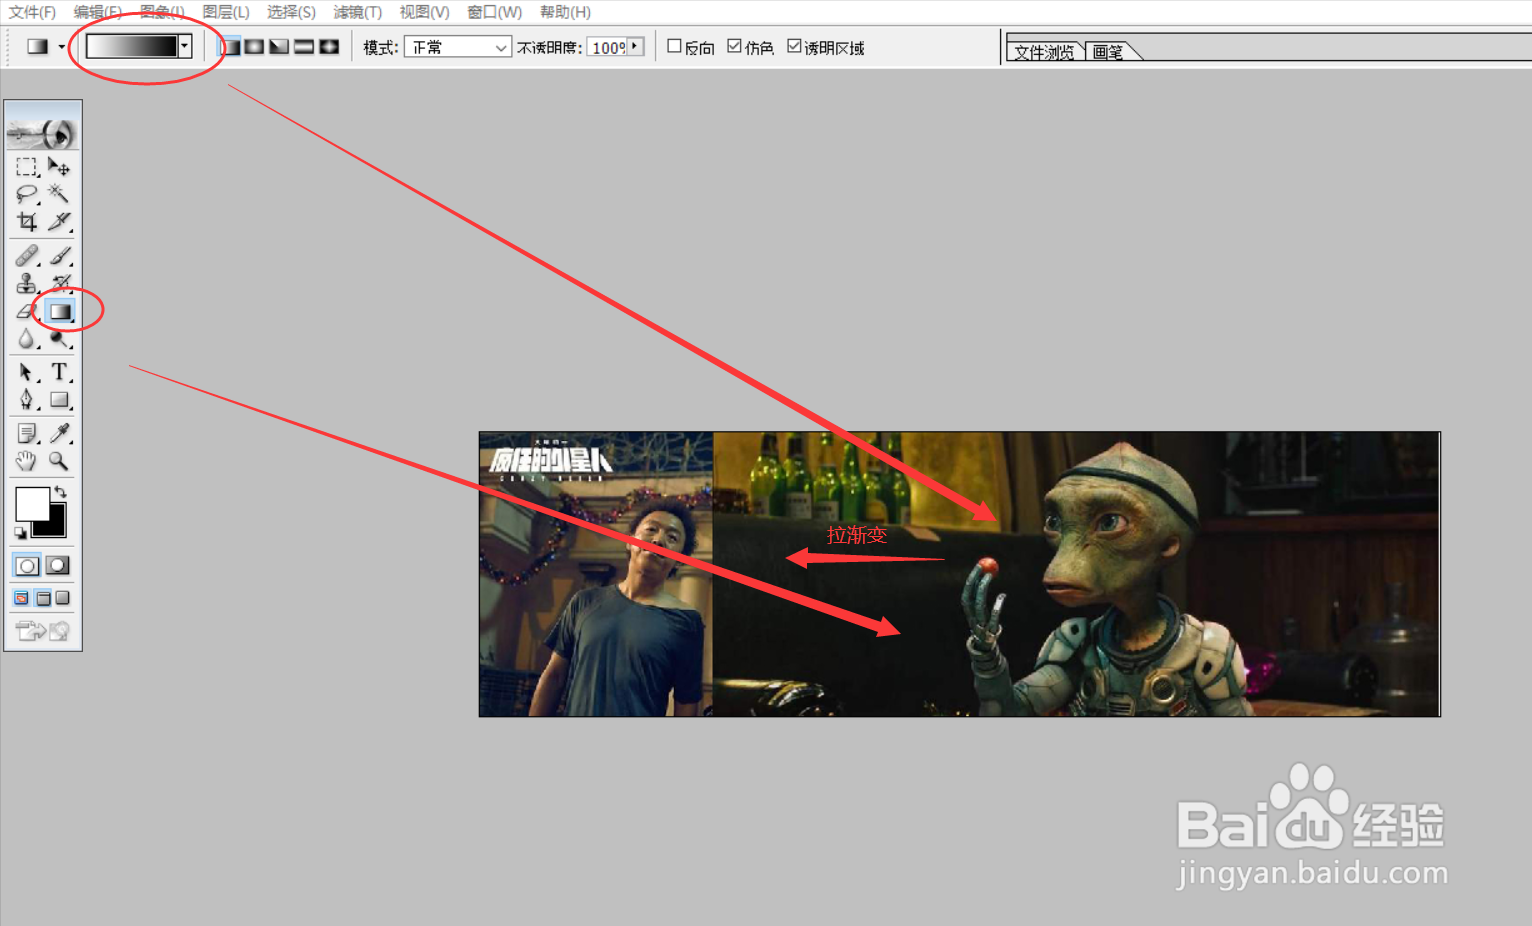Click the gradient tool preset icon in options bar

point(37,47)
